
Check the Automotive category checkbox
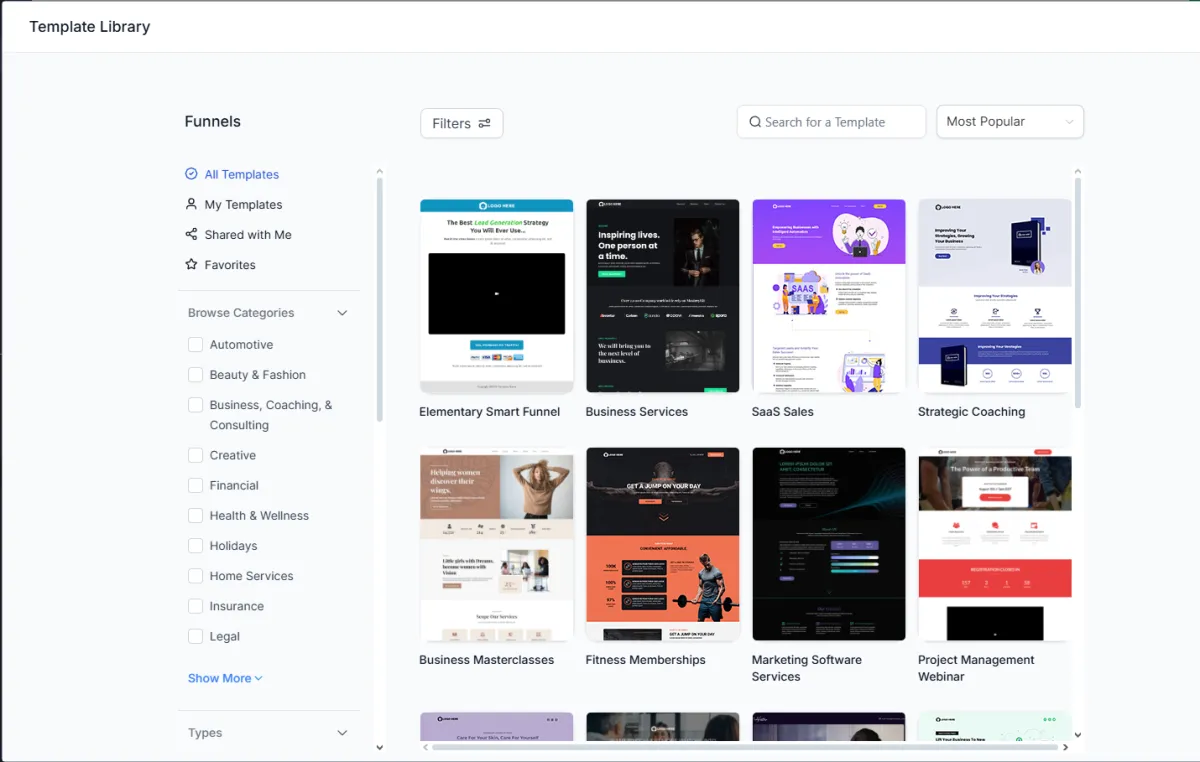click(x=195, y=344)
